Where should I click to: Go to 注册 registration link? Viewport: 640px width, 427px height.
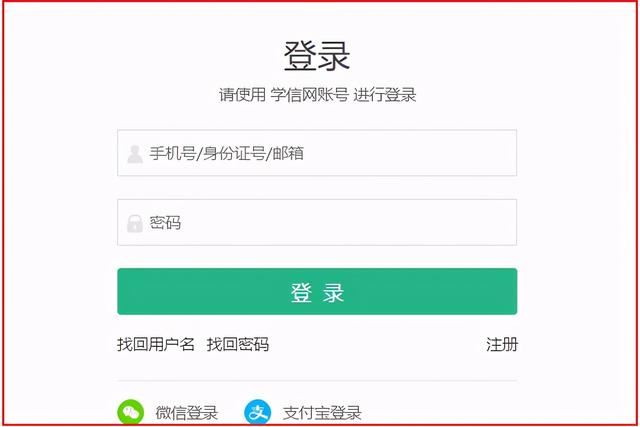point(502,345)
